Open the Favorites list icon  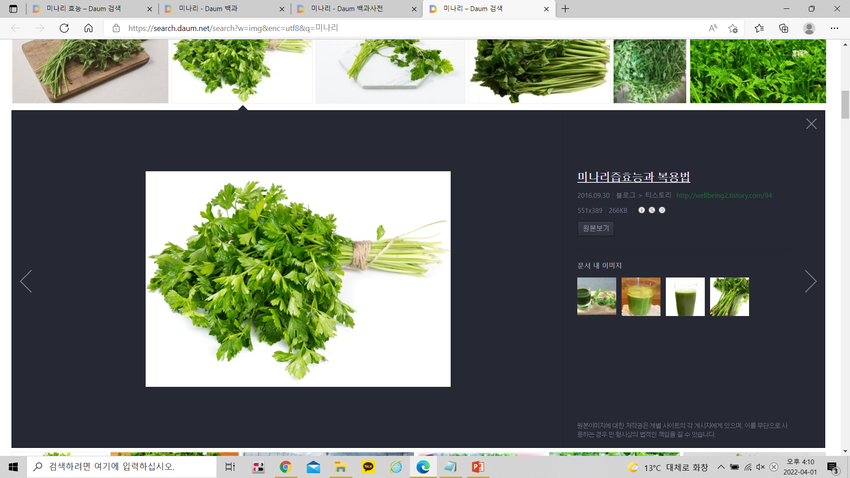759,28
